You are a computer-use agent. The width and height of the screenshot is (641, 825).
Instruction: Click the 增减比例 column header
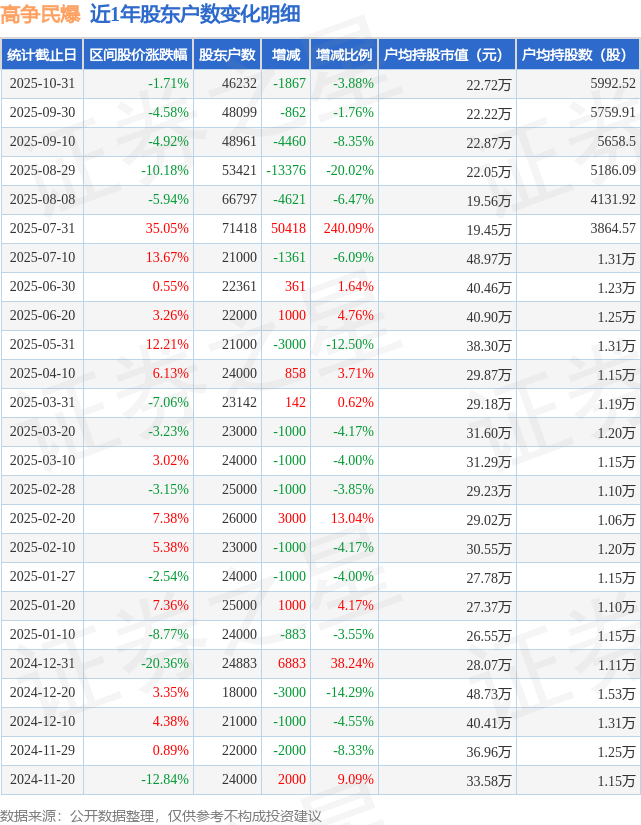343,55
